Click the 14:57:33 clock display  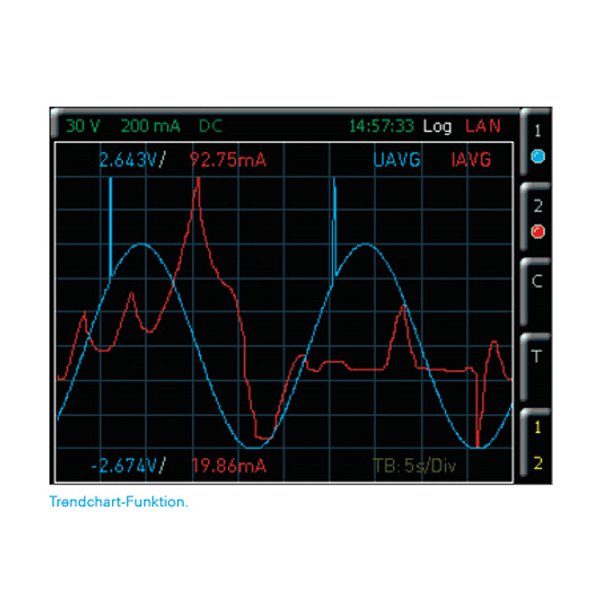[x=381, y=126]
